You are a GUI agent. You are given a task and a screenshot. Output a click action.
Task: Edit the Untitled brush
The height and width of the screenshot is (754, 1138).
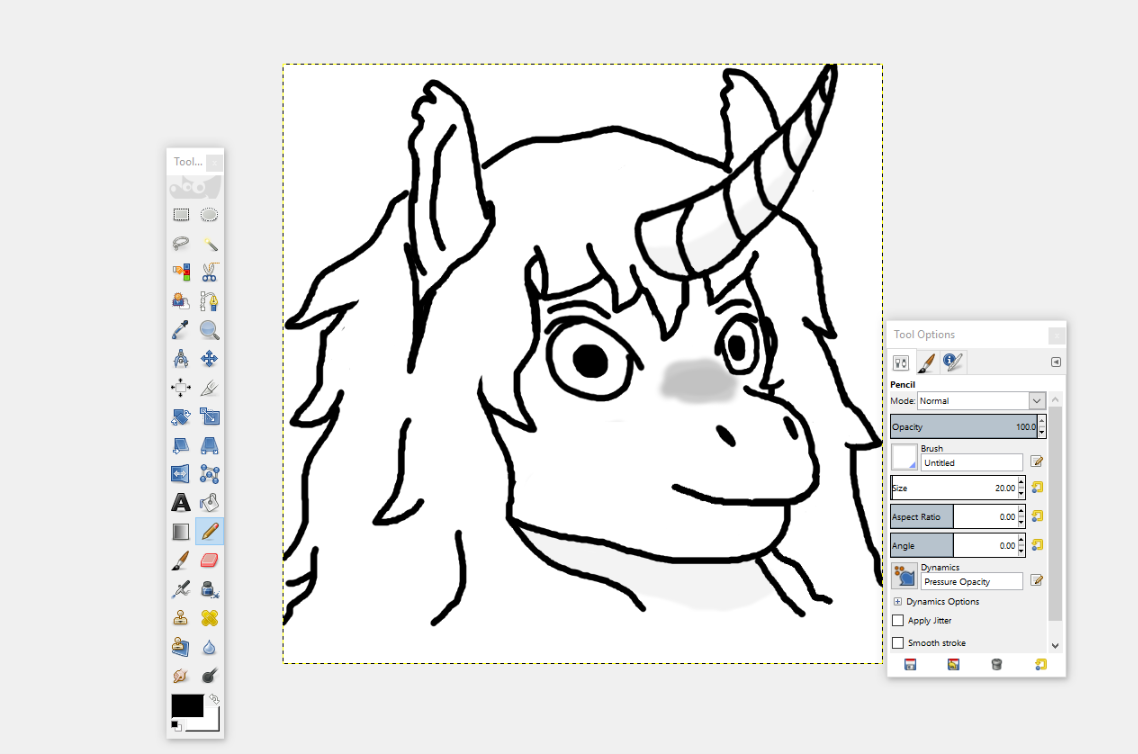(1036, 462)
